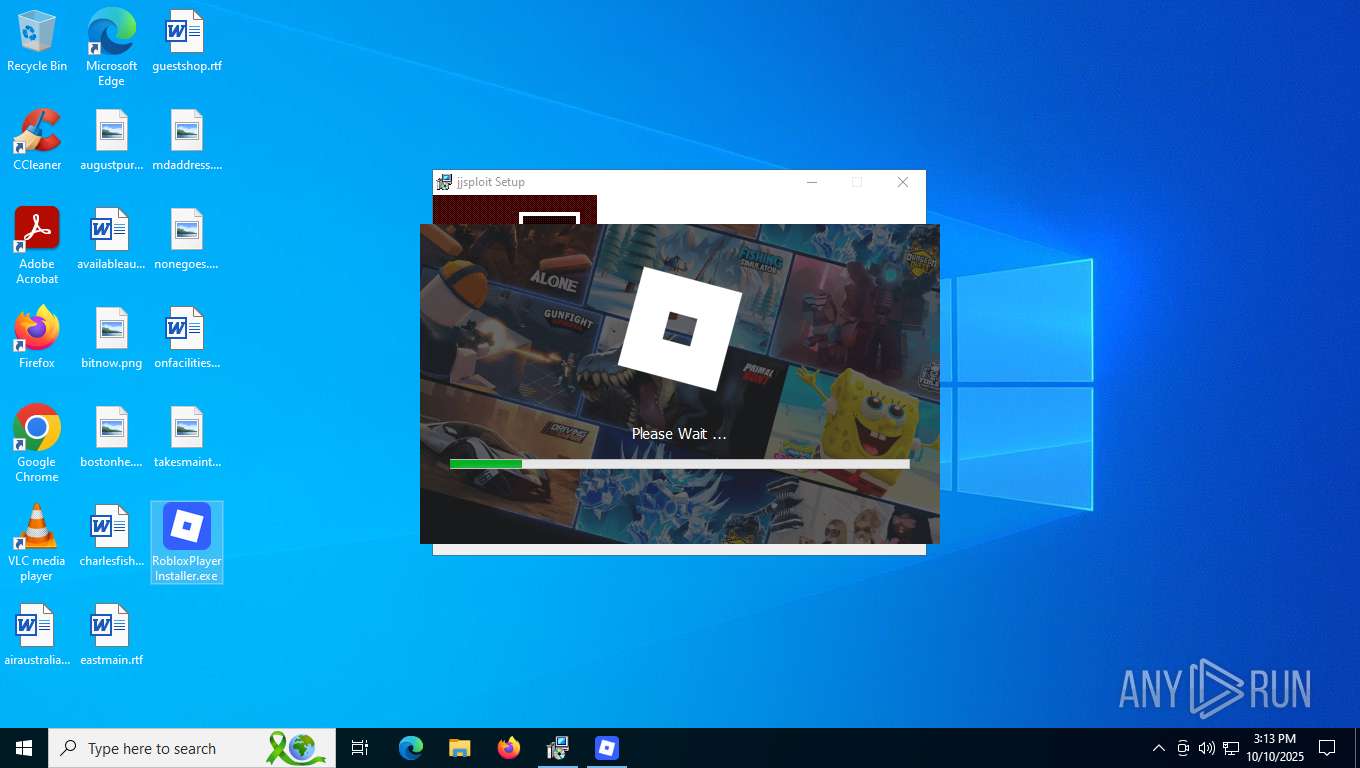Select the augustpur... image file
Image resolution: width=1360 pixels, height=768 pixels.
[x=111, y=140]
